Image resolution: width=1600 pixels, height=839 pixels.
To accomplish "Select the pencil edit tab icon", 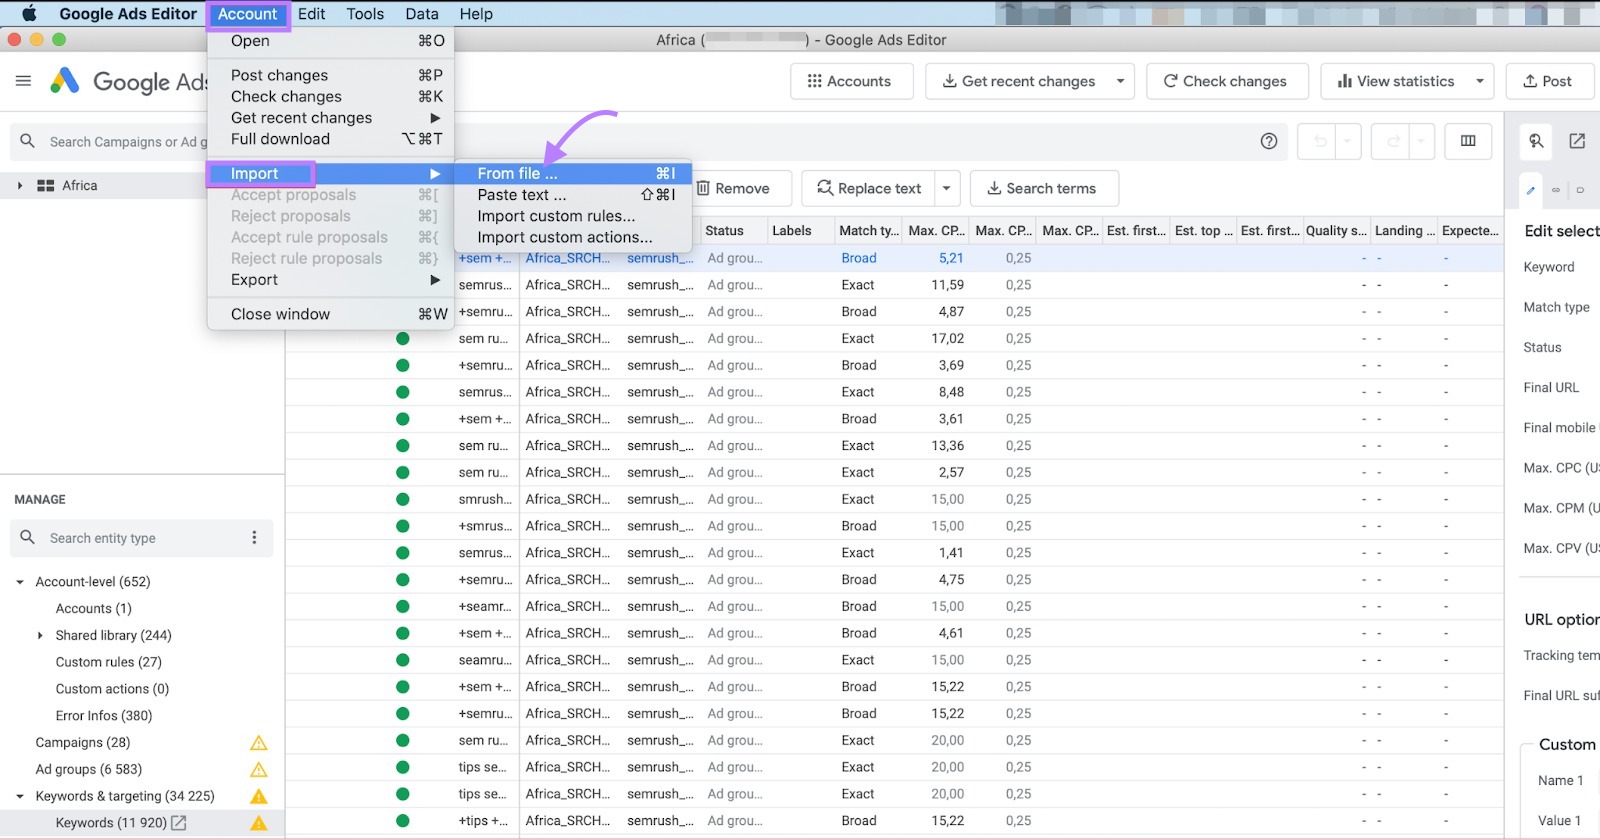I will coord(1530,190).
